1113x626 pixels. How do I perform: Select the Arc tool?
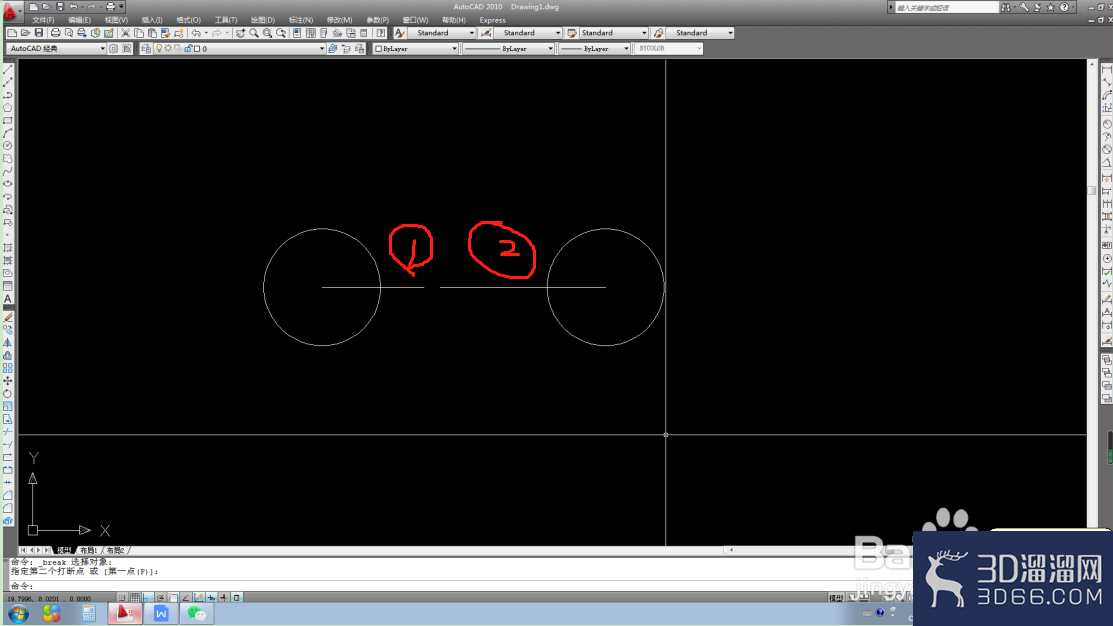click(8, 133)
